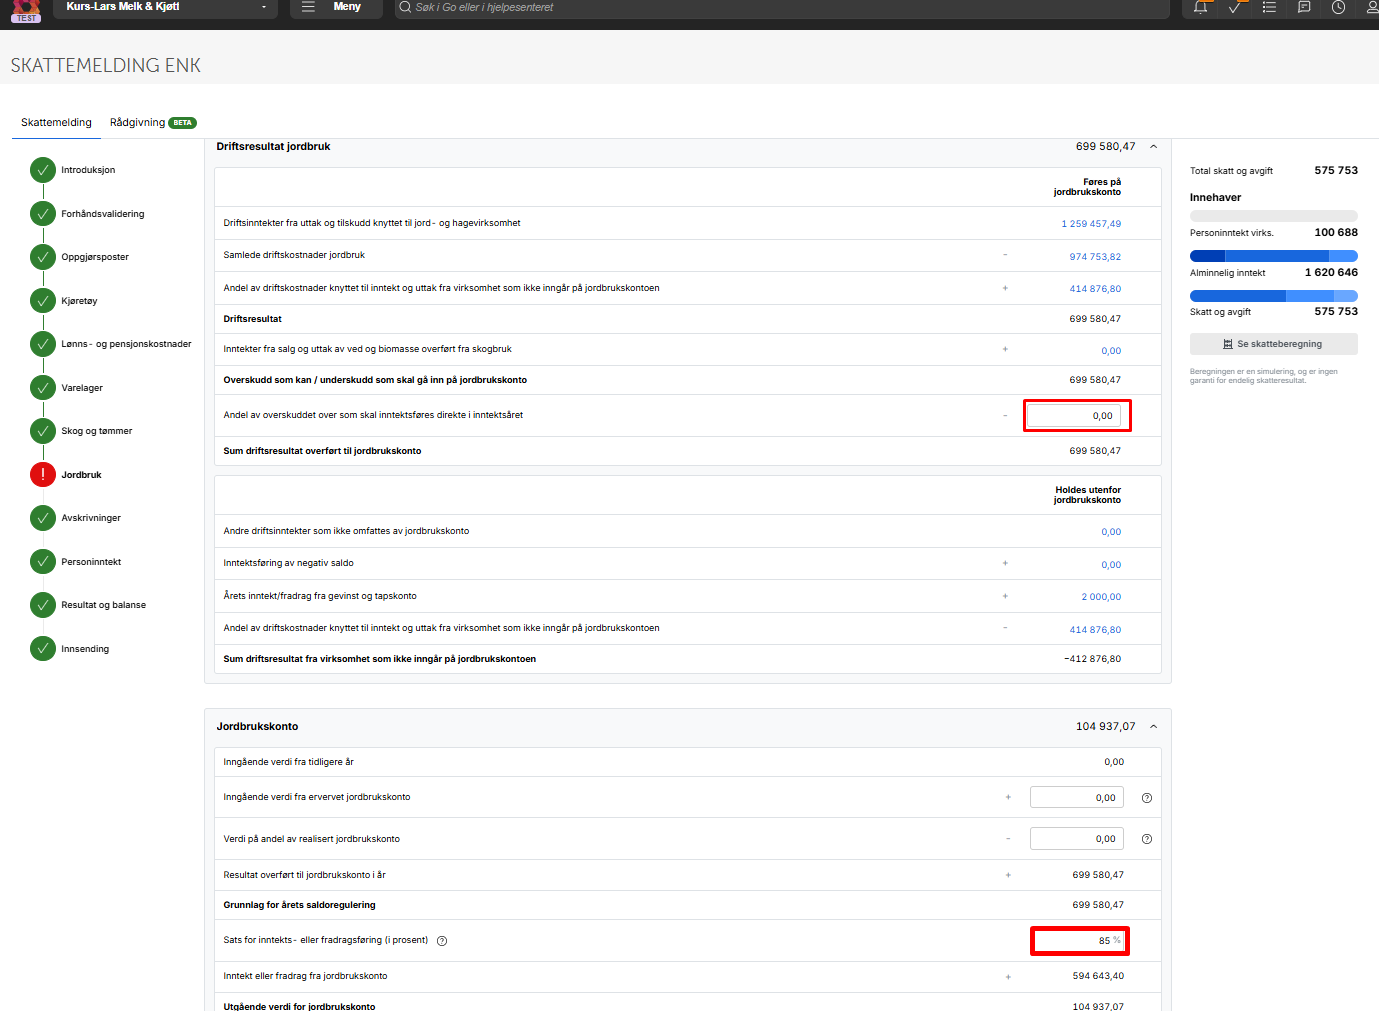Click the Resultat og balanse checkmark icon

click(x=43, y=605)
